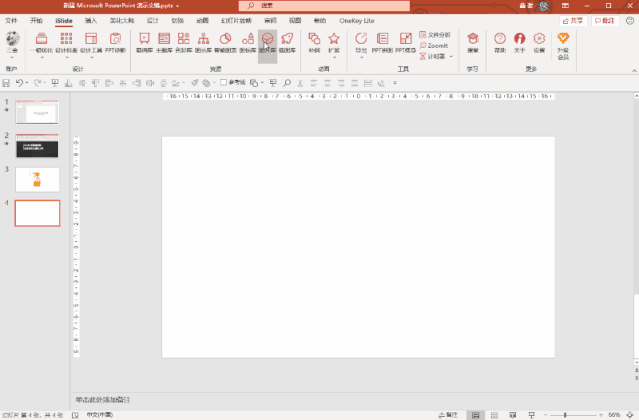Open the 学习 graduation cap icon
This screenshot has width=639, height=420.
point(473,39)
